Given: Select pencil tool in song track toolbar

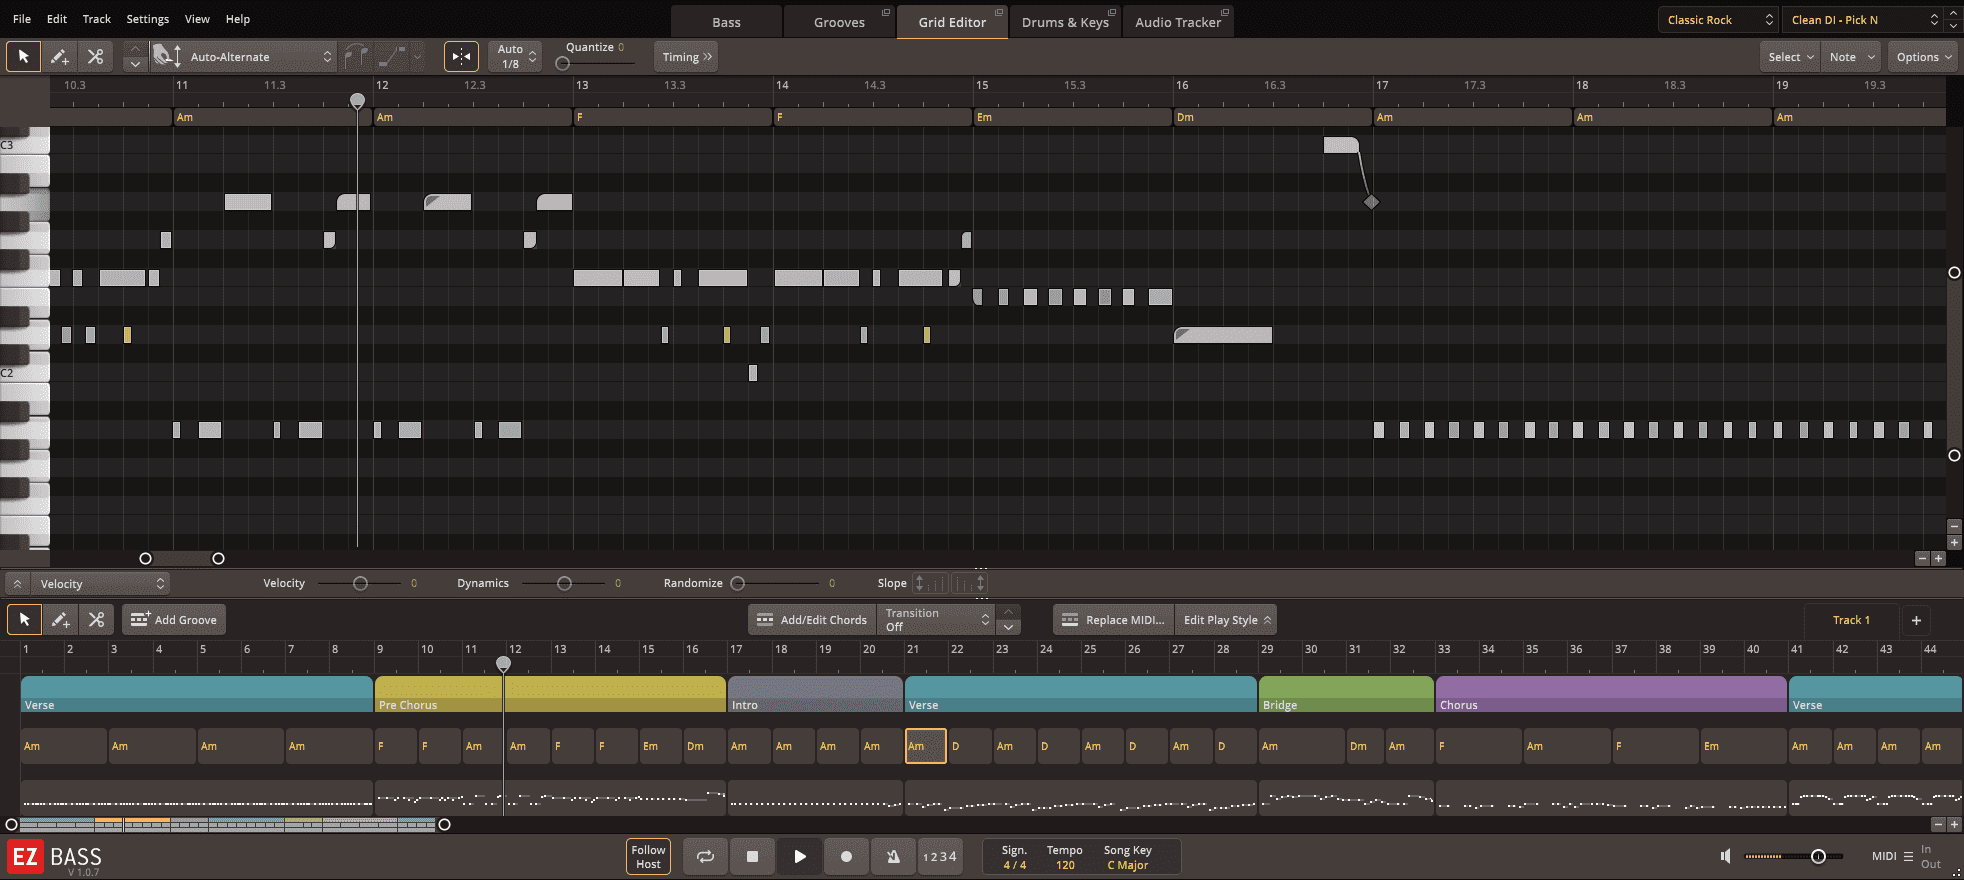Looking at the screenshot, I should tap(61, 620).
